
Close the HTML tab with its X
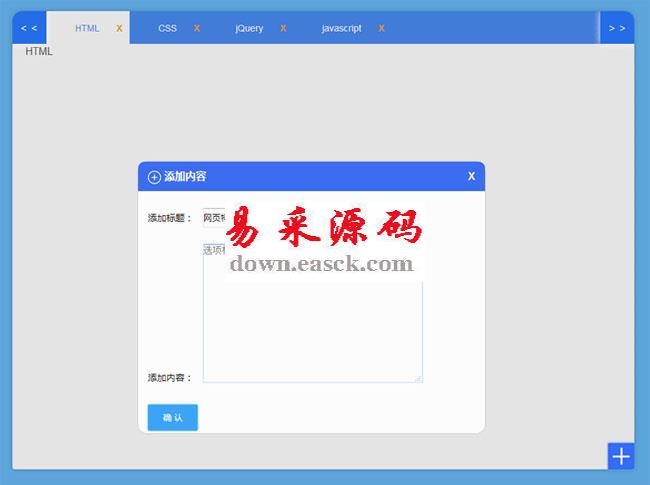point(119,28)
